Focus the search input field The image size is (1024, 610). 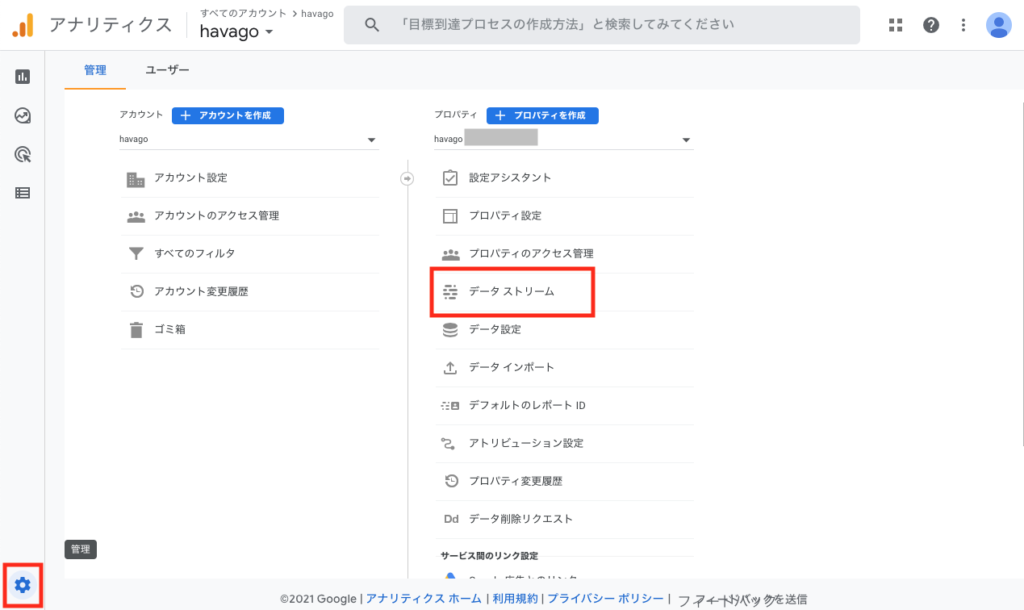tap(602, 25)
